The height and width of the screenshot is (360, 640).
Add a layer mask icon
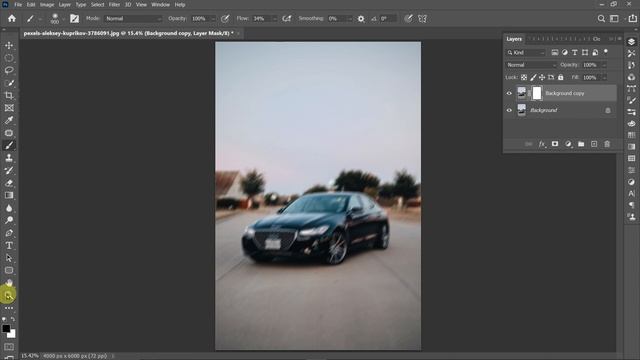(555, 144)
